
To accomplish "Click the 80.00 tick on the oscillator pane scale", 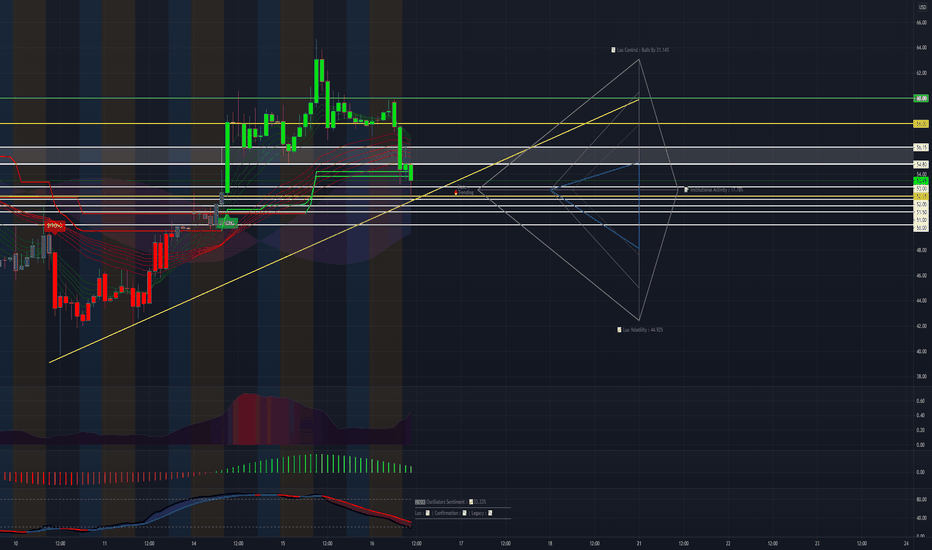I will click(x=921, y=499).
